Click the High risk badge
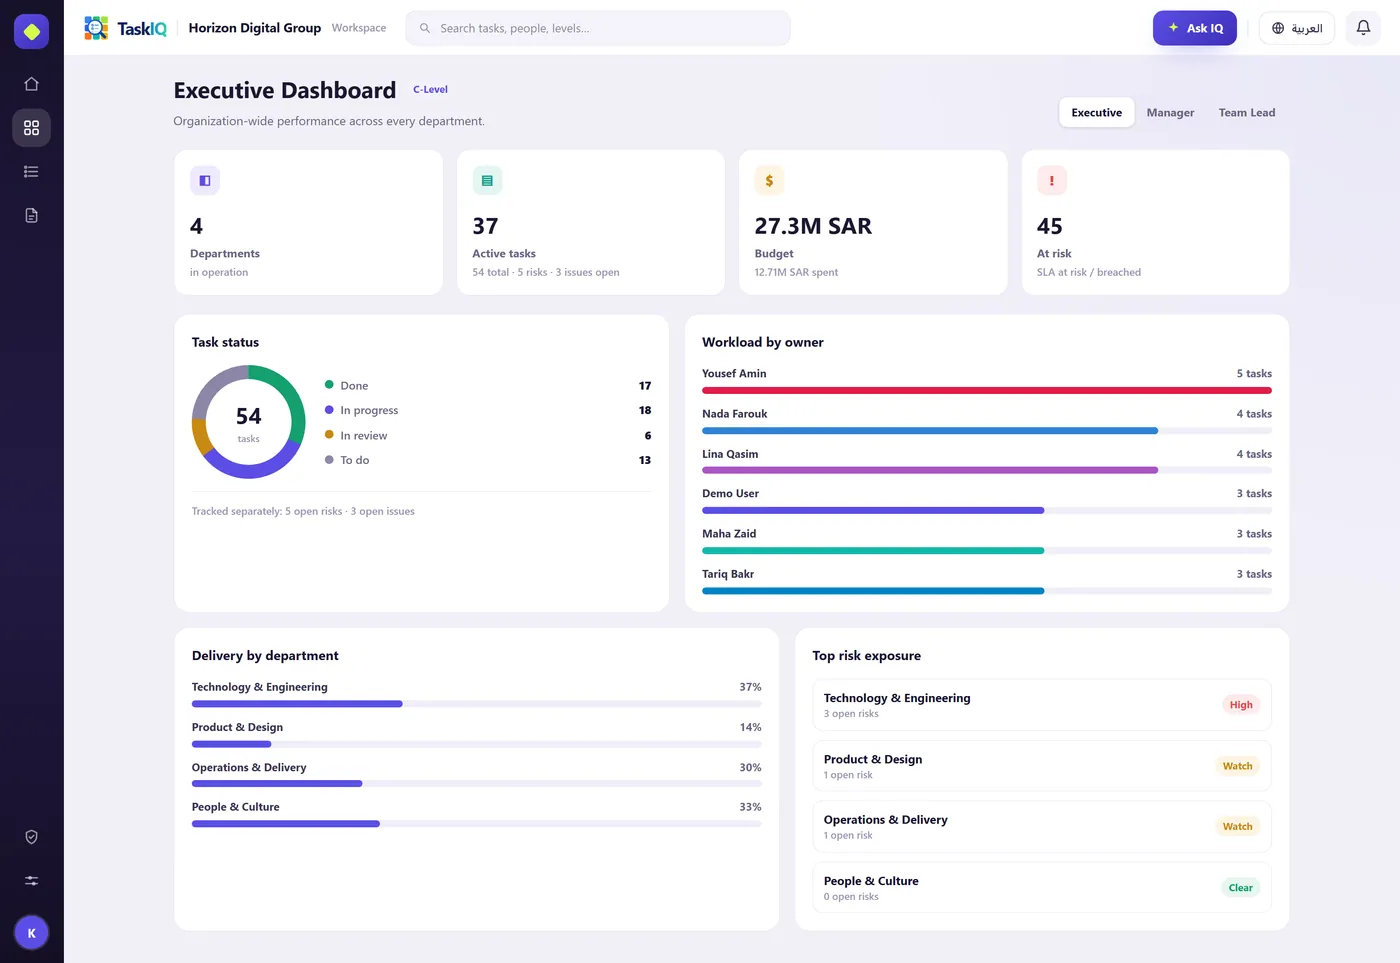This screenshot has height=963, width=1400. (x=1241, y=705)
